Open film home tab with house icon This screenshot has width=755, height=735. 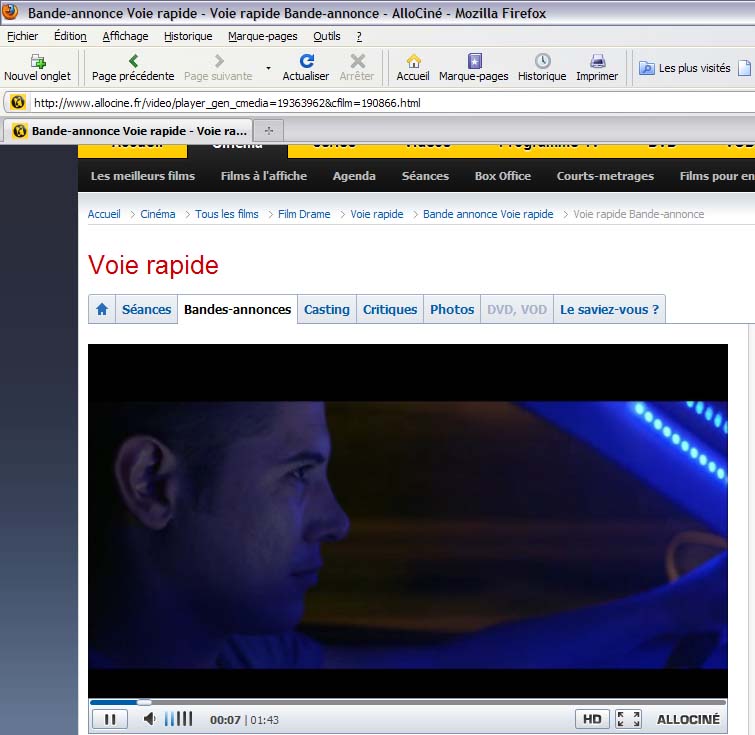(x=102, y=309)
